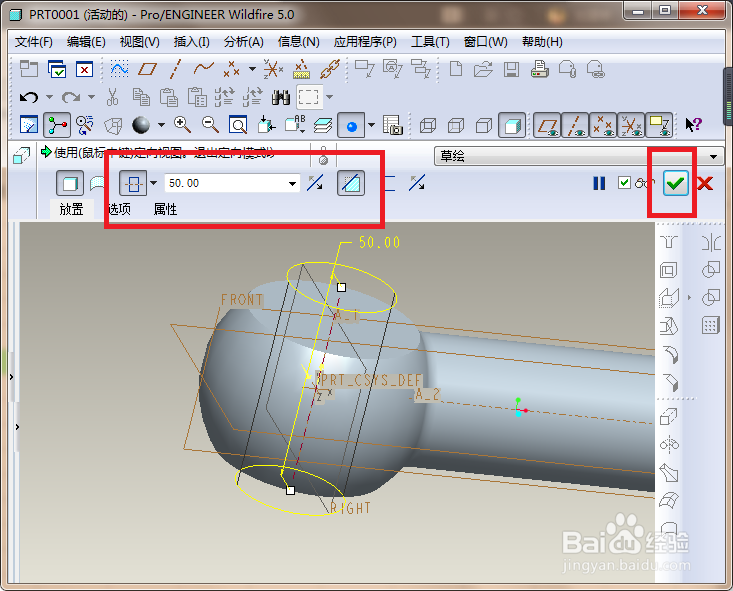This screenshot has width=733, height=591.
Task: Click the printer icon
Action: pos(539,69)
